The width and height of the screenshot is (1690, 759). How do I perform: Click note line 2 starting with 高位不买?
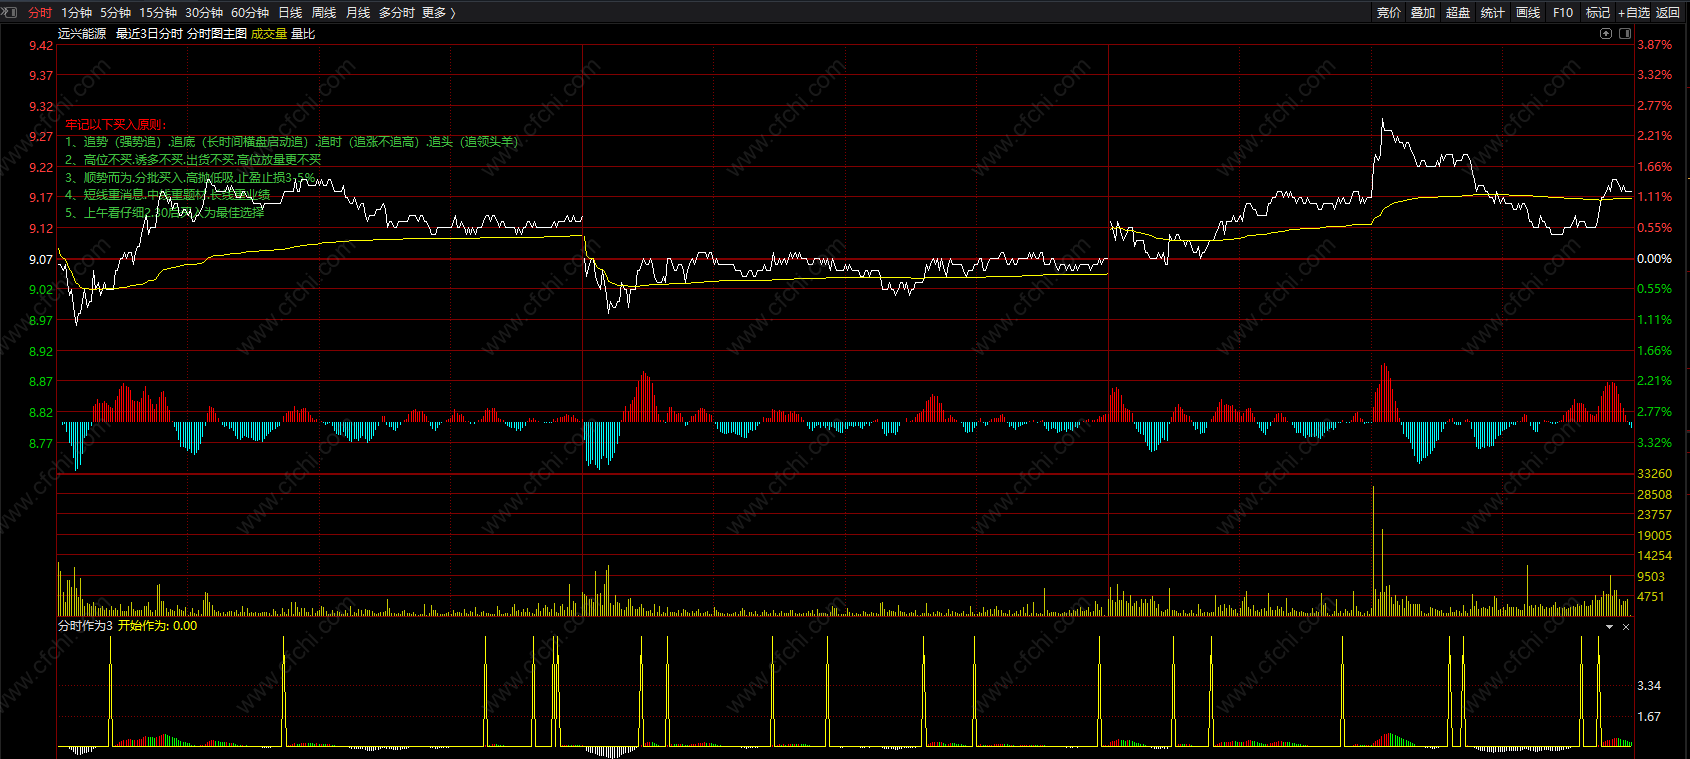193,160
